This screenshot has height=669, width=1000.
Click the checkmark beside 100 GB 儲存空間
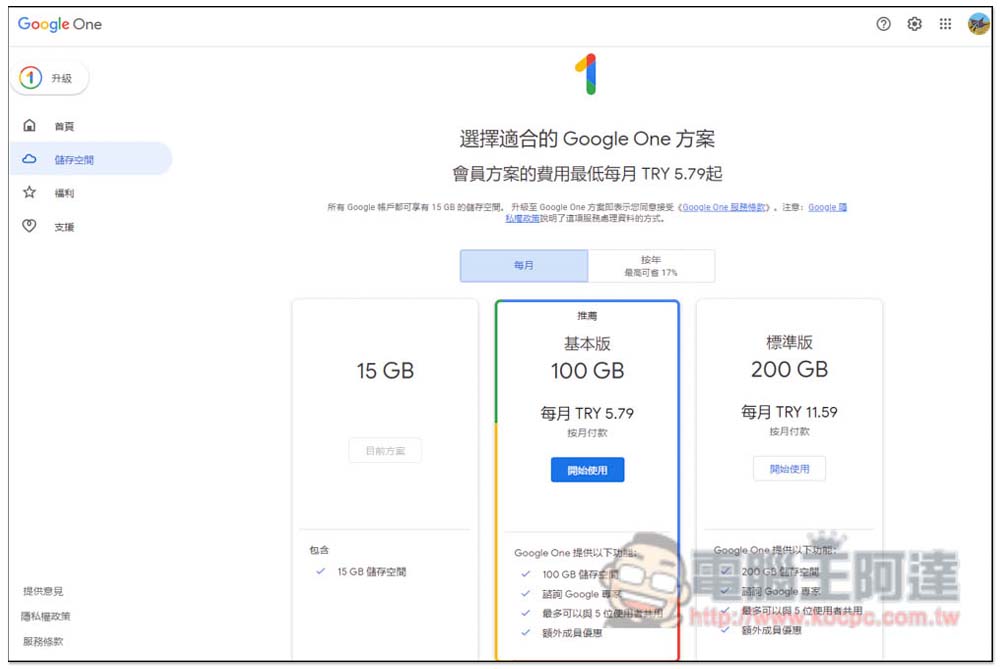[x=526, y=574]
